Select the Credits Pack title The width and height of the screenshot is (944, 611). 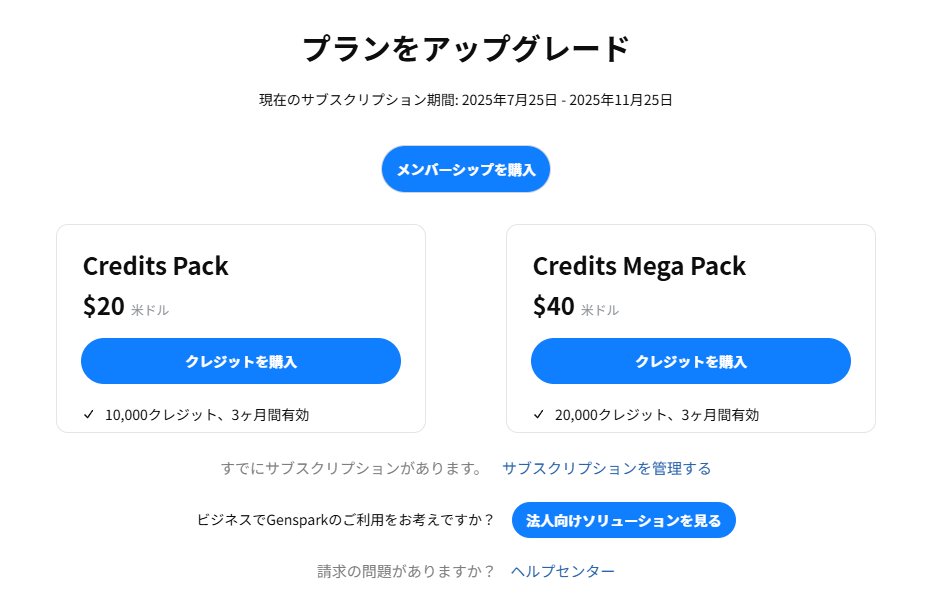pos(156,266)
